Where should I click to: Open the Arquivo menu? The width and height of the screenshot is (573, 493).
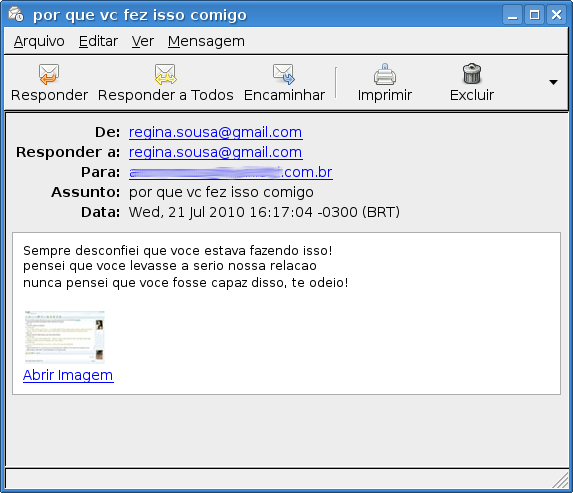[39, 41]
